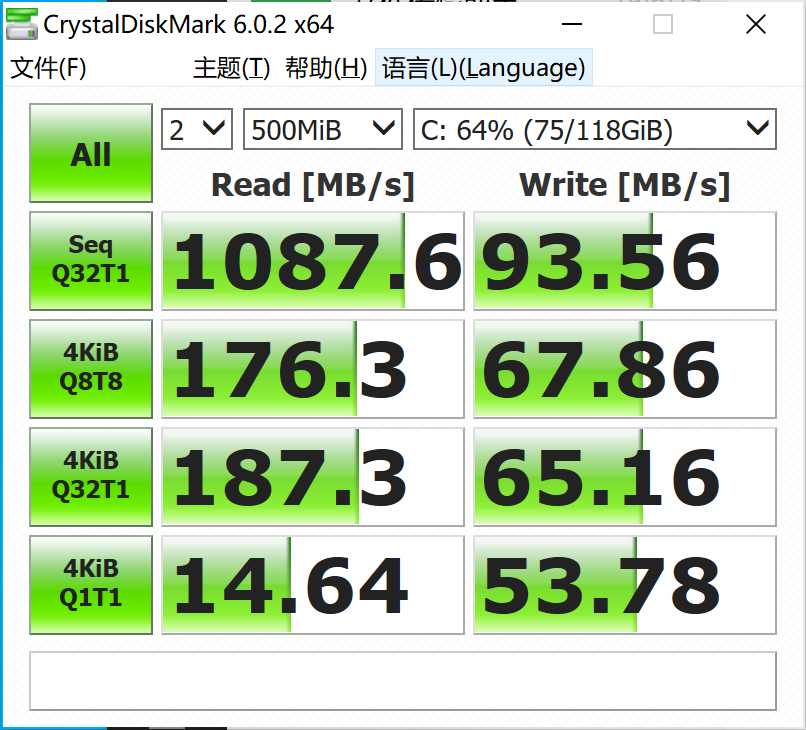Click the empty comment field at bottom
Screen dimensions: 806x730
point(402,681)
